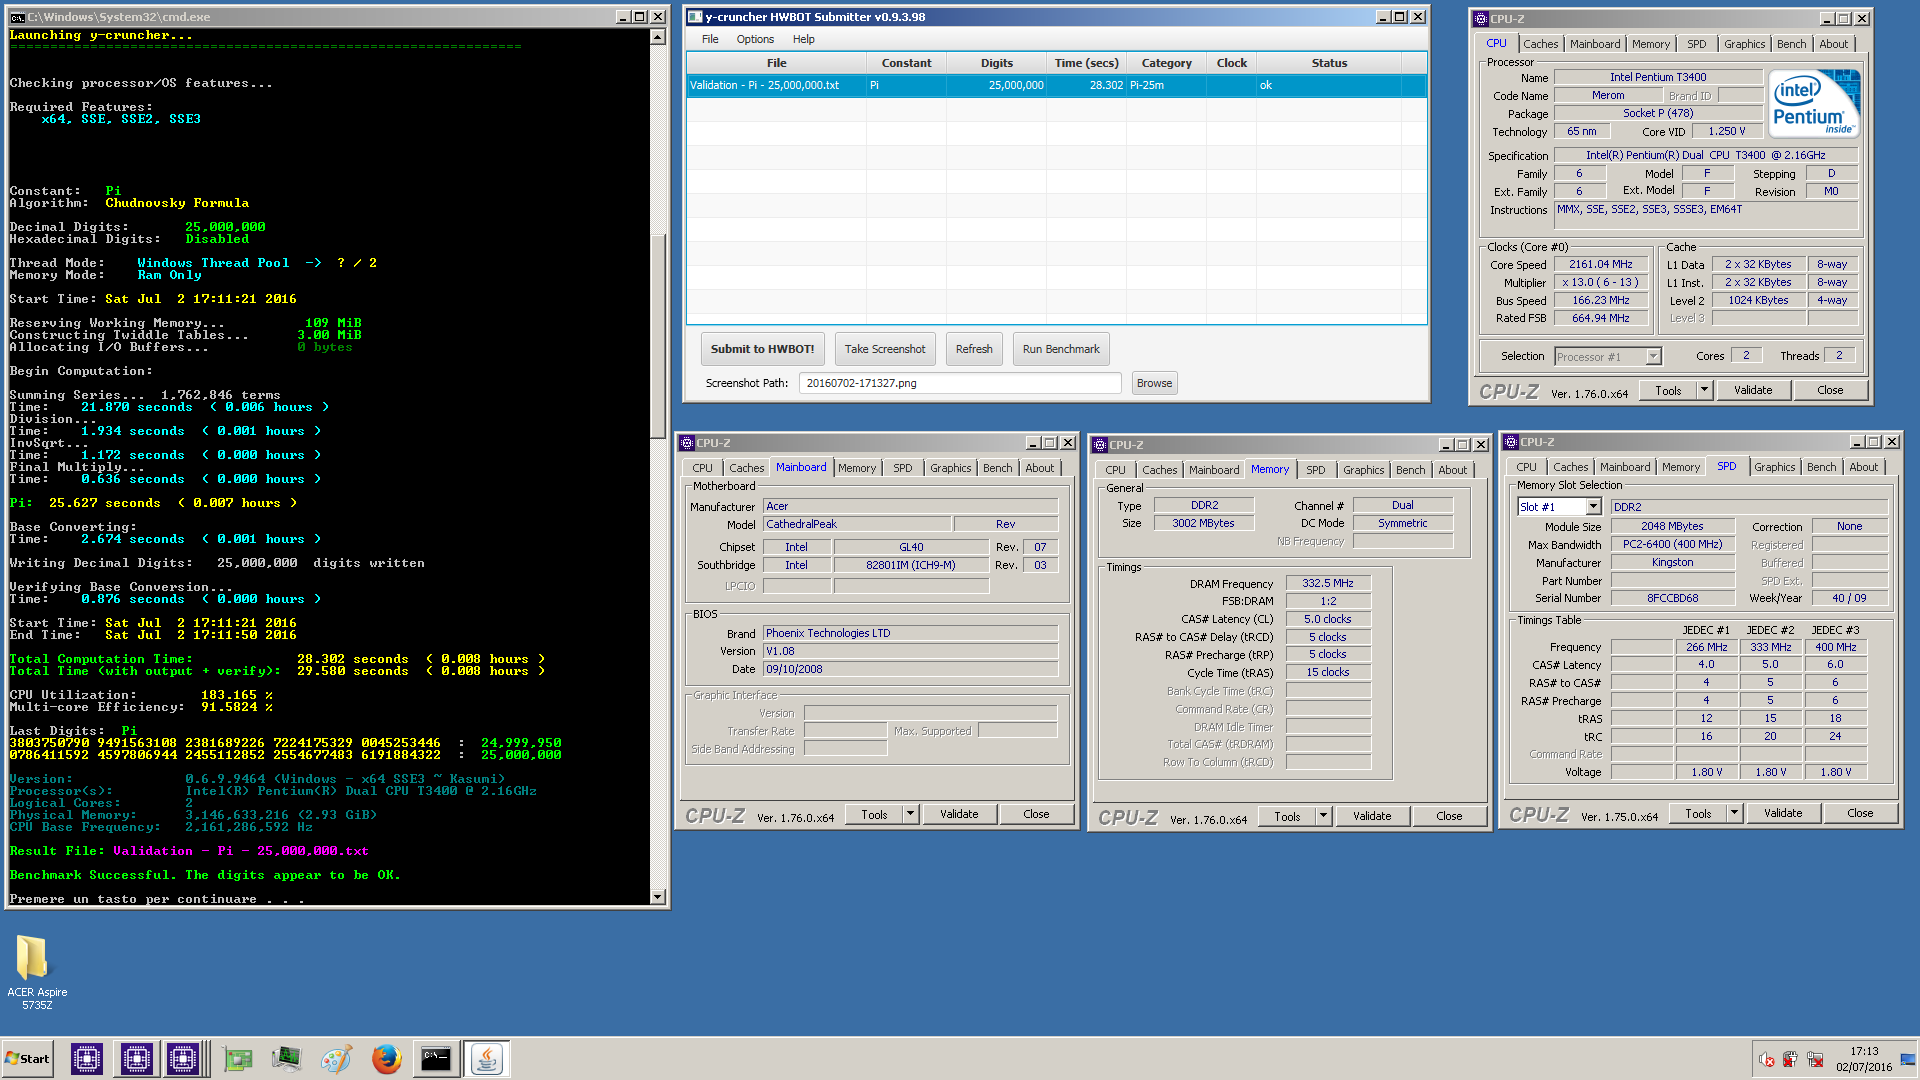Viewport: 1920px width, 1080px height.
Task: Open the Processor #1 selection dropdown
Action: click(1653, 357)
